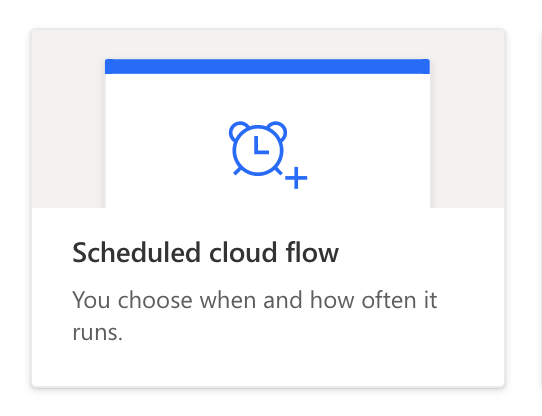Select the blue header bar of the preview

pos(268,66)
